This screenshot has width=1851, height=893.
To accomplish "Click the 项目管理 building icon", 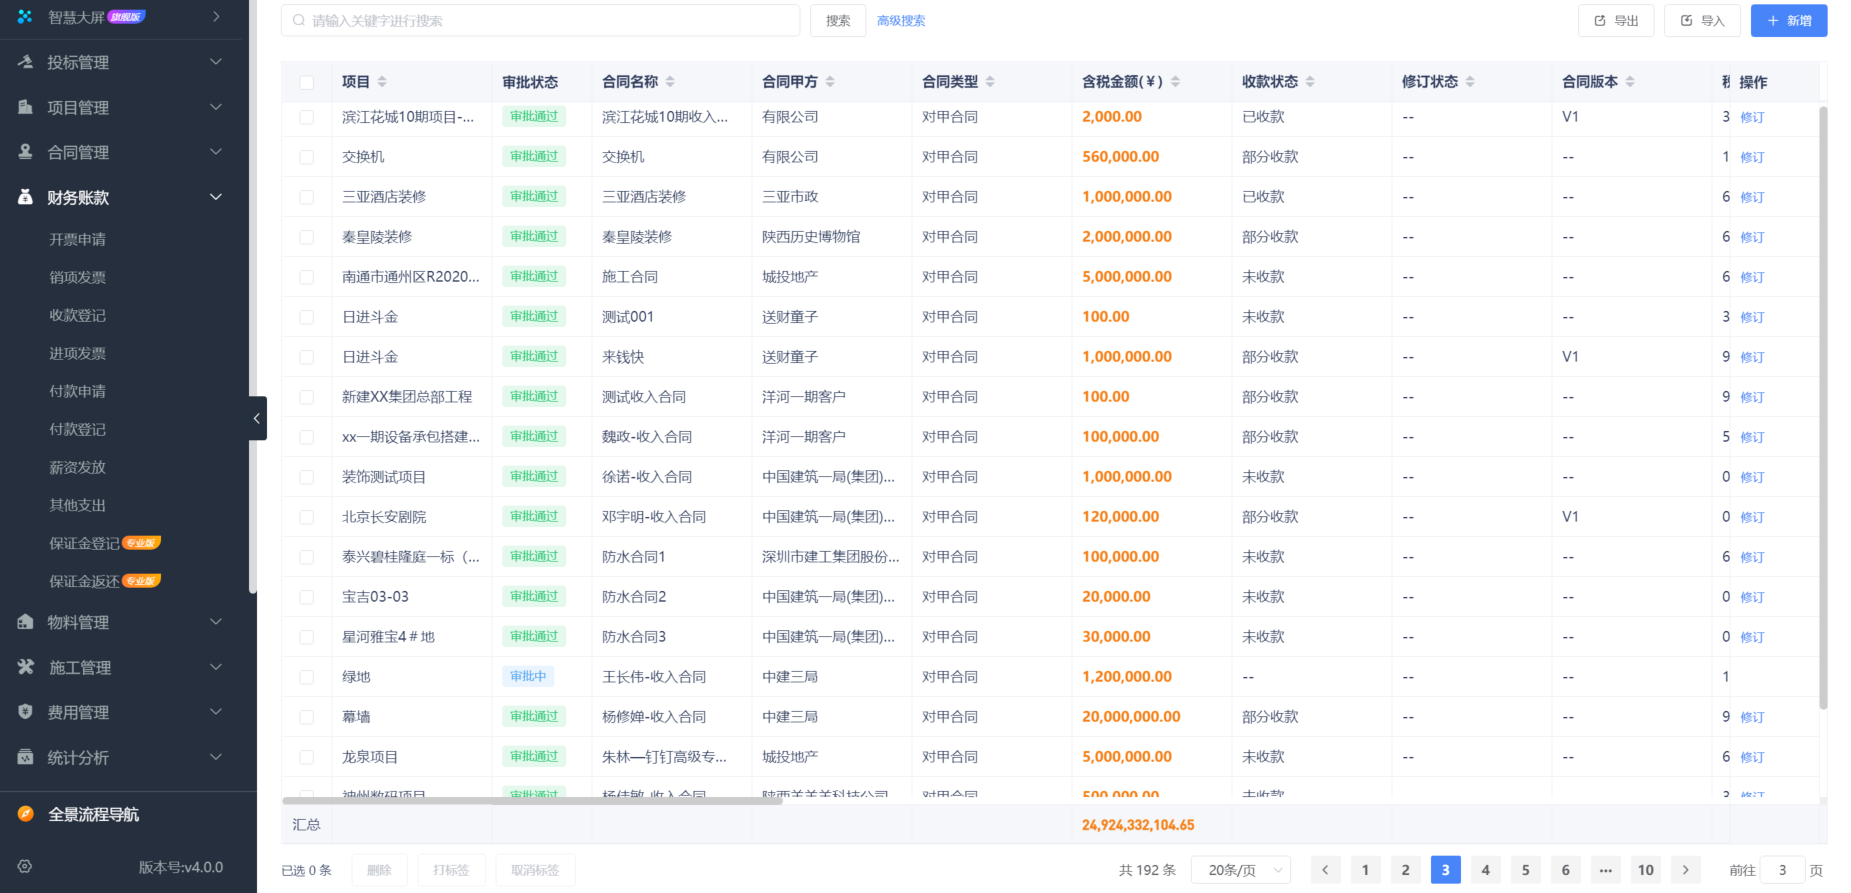I will point(25,107).
